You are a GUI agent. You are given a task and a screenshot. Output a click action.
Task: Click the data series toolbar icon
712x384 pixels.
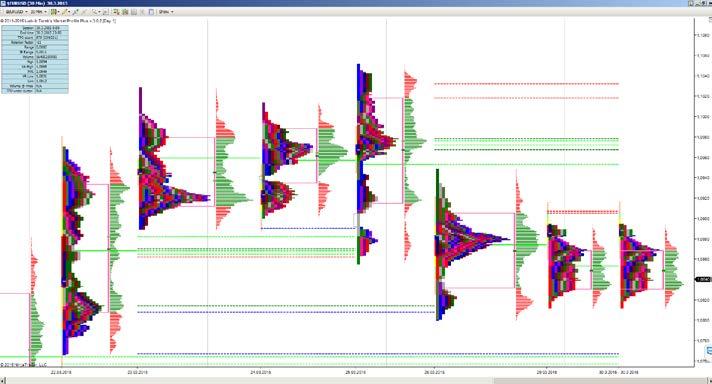tap(116, 12)
